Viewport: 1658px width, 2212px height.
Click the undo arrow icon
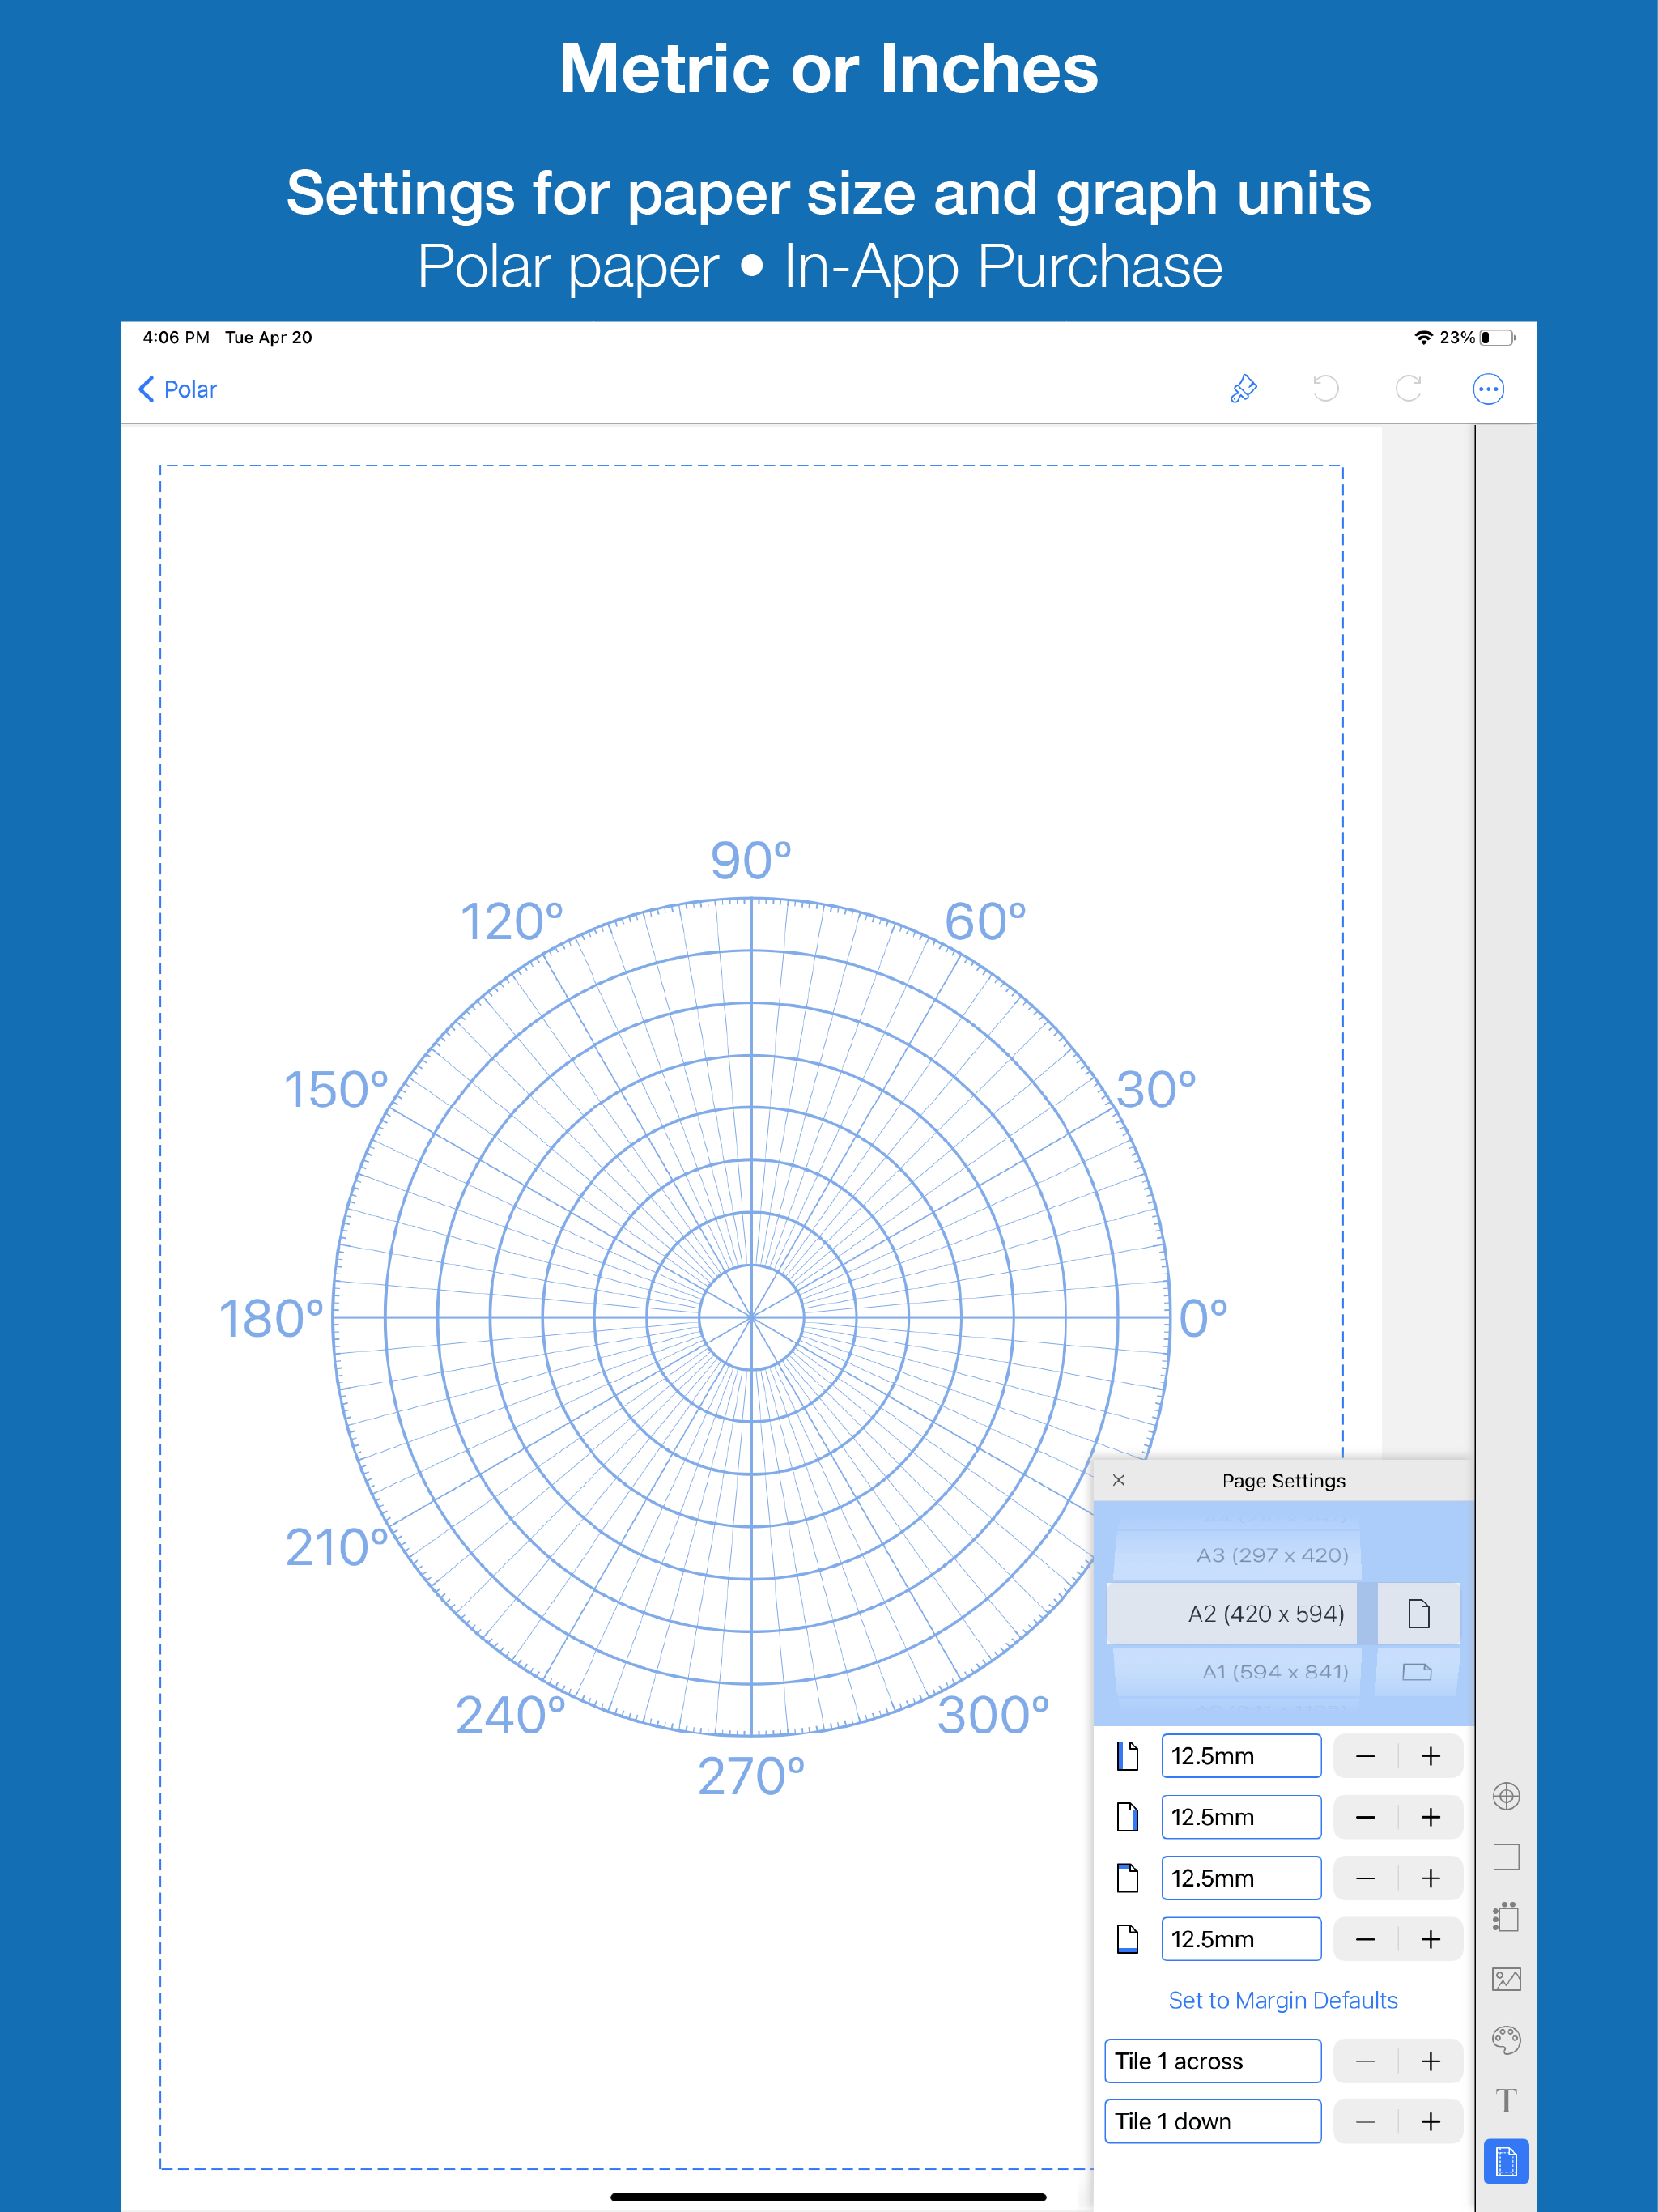click(x=1325, y=389)
